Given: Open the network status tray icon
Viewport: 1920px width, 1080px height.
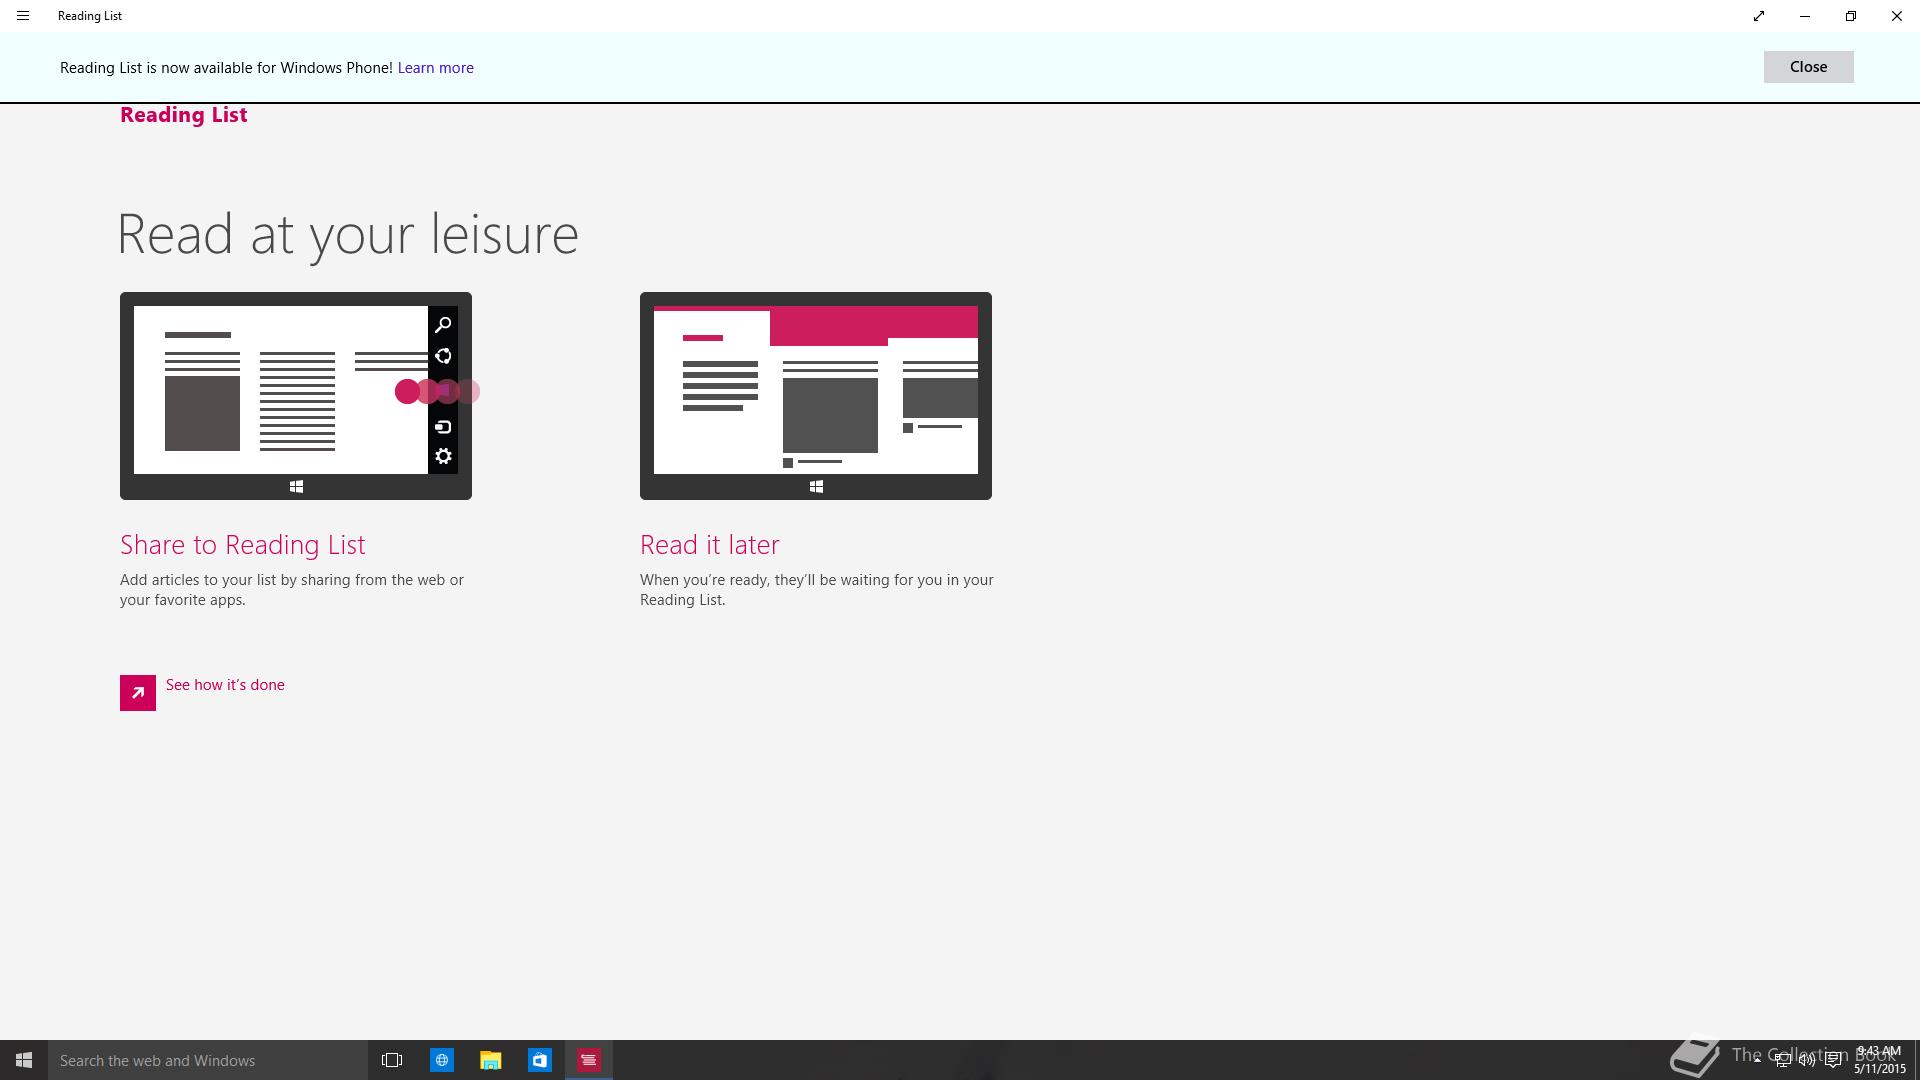Looking at the screenshot, I should coord(1782,1060).
